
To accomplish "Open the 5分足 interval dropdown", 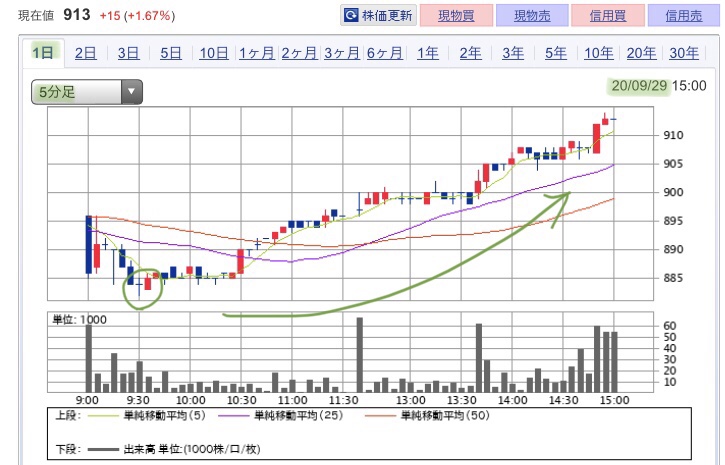I will 87,92.
